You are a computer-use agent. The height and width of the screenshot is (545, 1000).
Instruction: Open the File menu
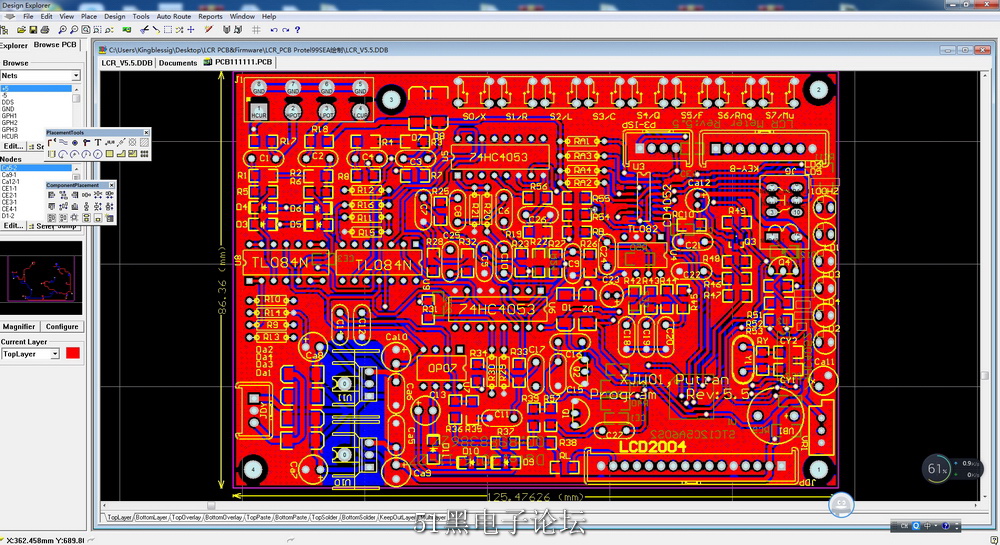coord(28,17)
